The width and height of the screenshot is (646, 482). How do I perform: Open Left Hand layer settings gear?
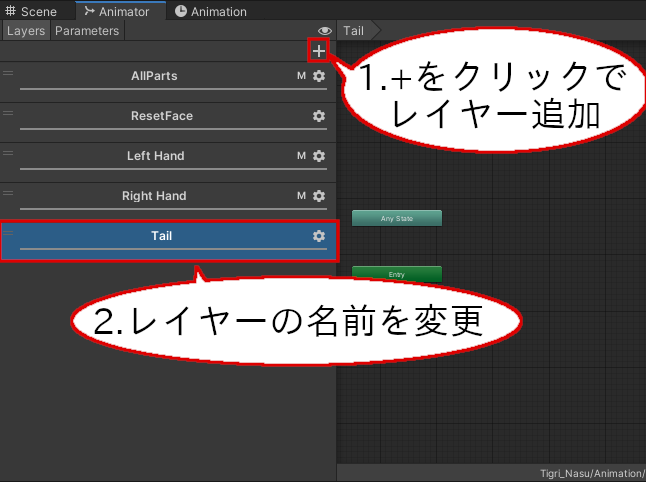318,156
